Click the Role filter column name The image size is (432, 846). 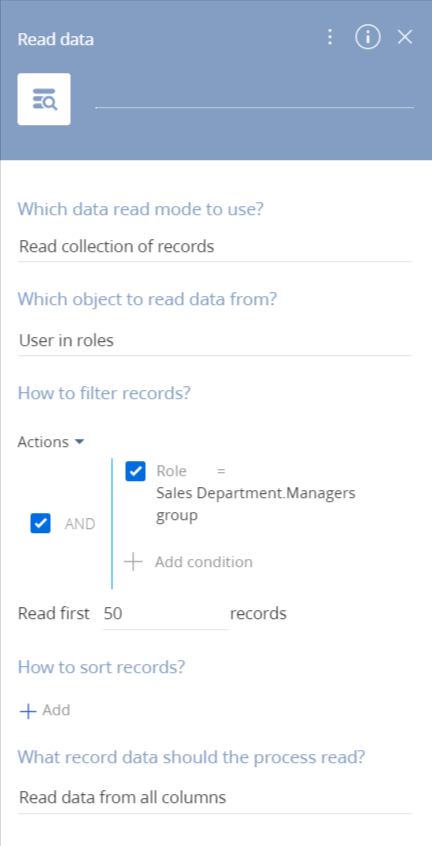[x=172, y=471]
